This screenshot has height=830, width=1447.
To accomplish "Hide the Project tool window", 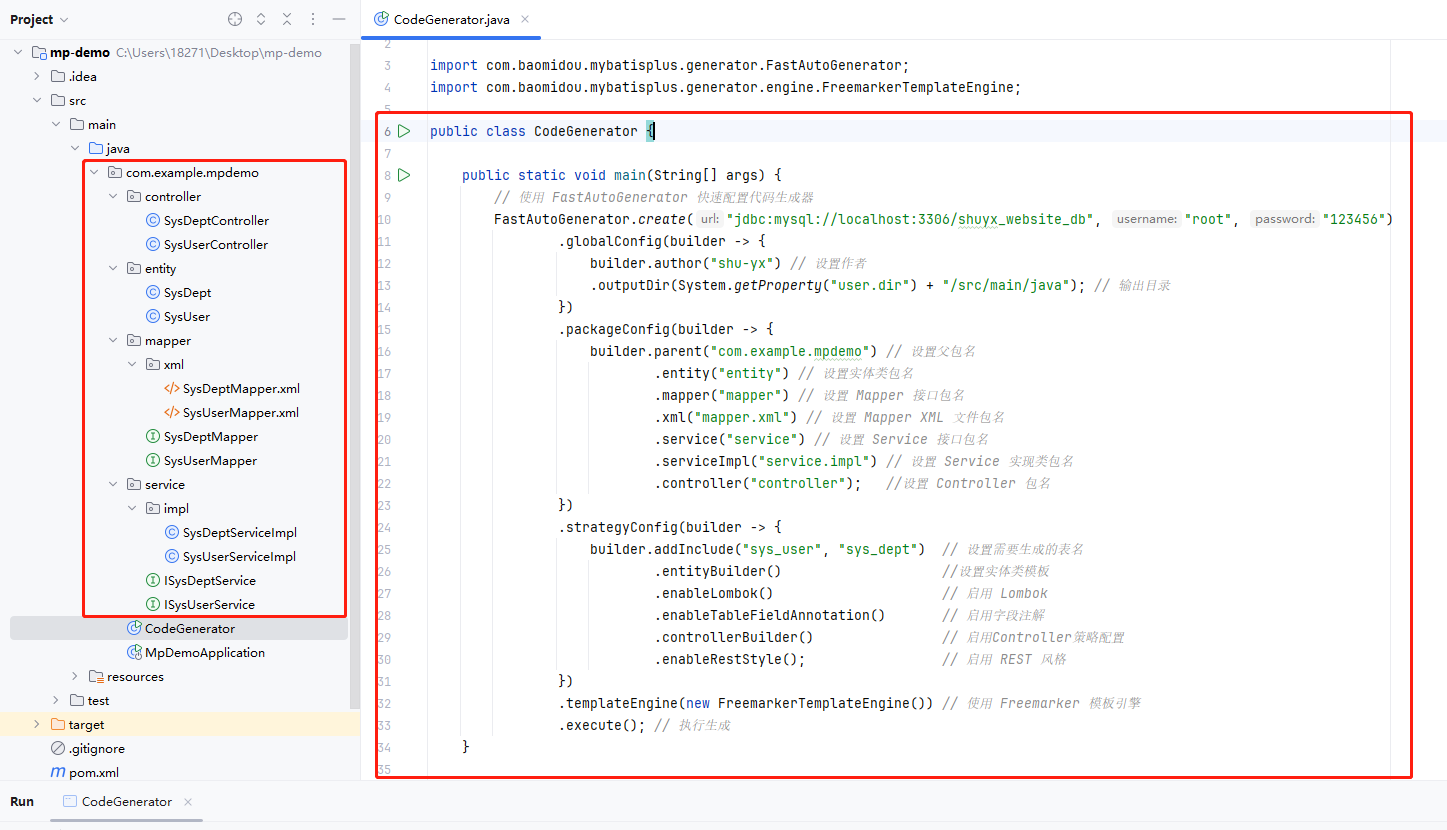I will [339, 19].
